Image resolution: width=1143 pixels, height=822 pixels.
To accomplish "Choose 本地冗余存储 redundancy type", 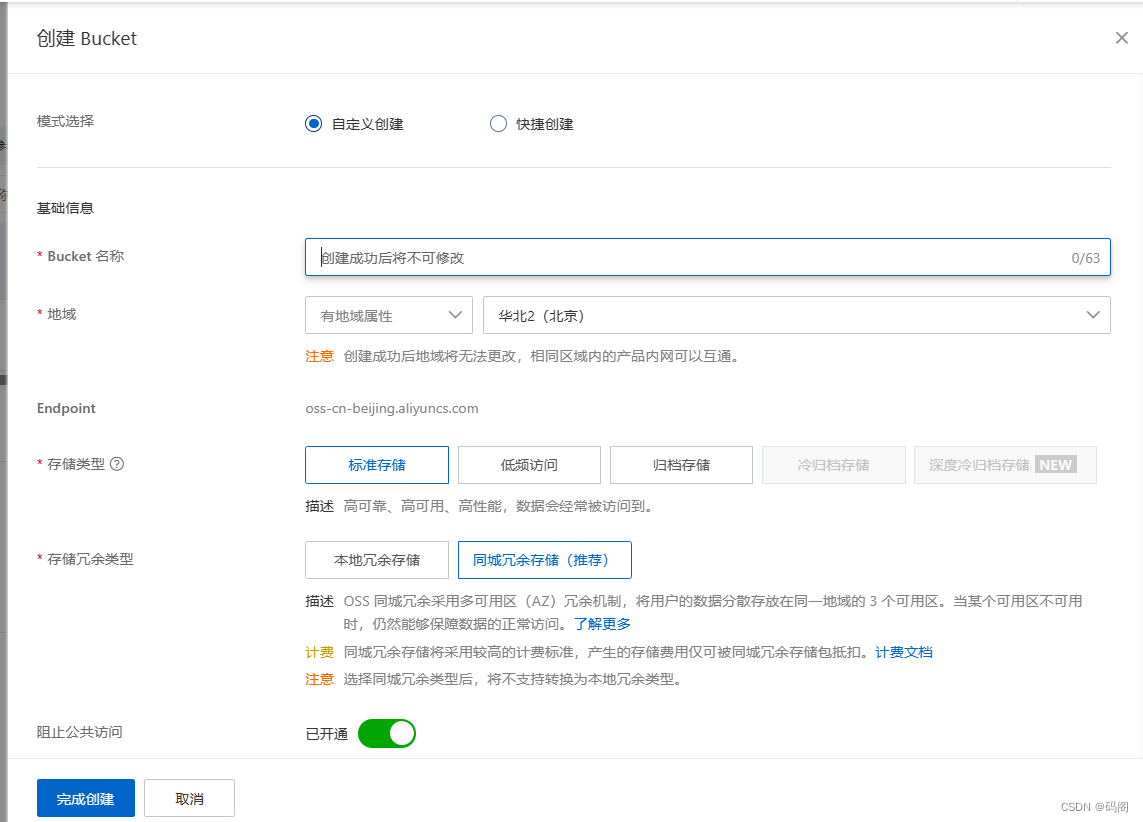I will point(377,560).
